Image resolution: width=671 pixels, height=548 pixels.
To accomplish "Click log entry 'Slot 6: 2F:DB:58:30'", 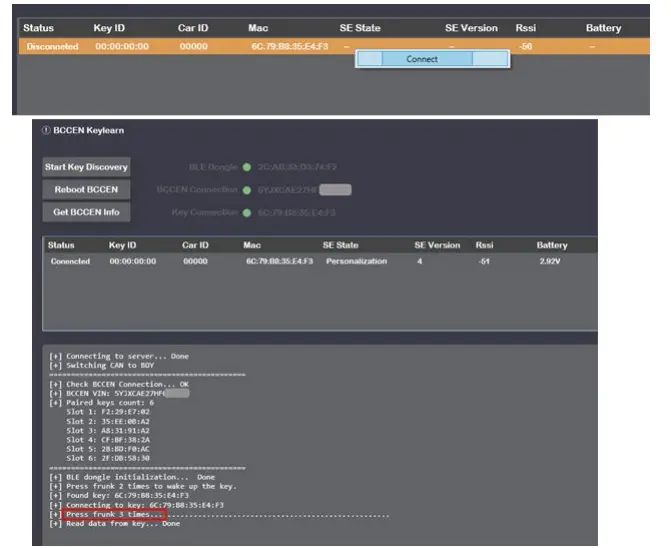I will [x=108, y=459].
